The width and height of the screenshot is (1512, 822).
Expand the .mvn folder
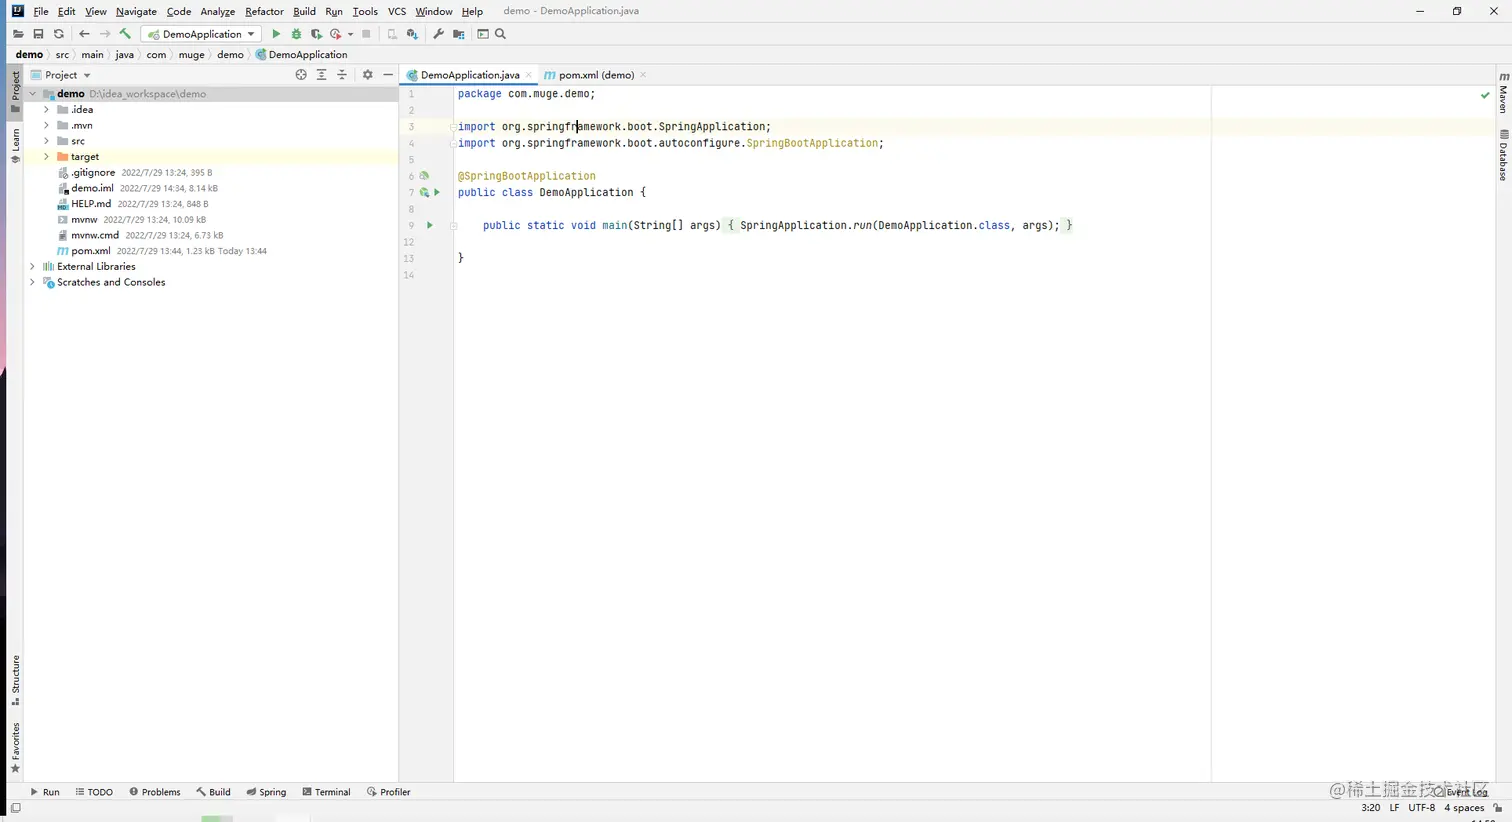[x=46, y=126]
